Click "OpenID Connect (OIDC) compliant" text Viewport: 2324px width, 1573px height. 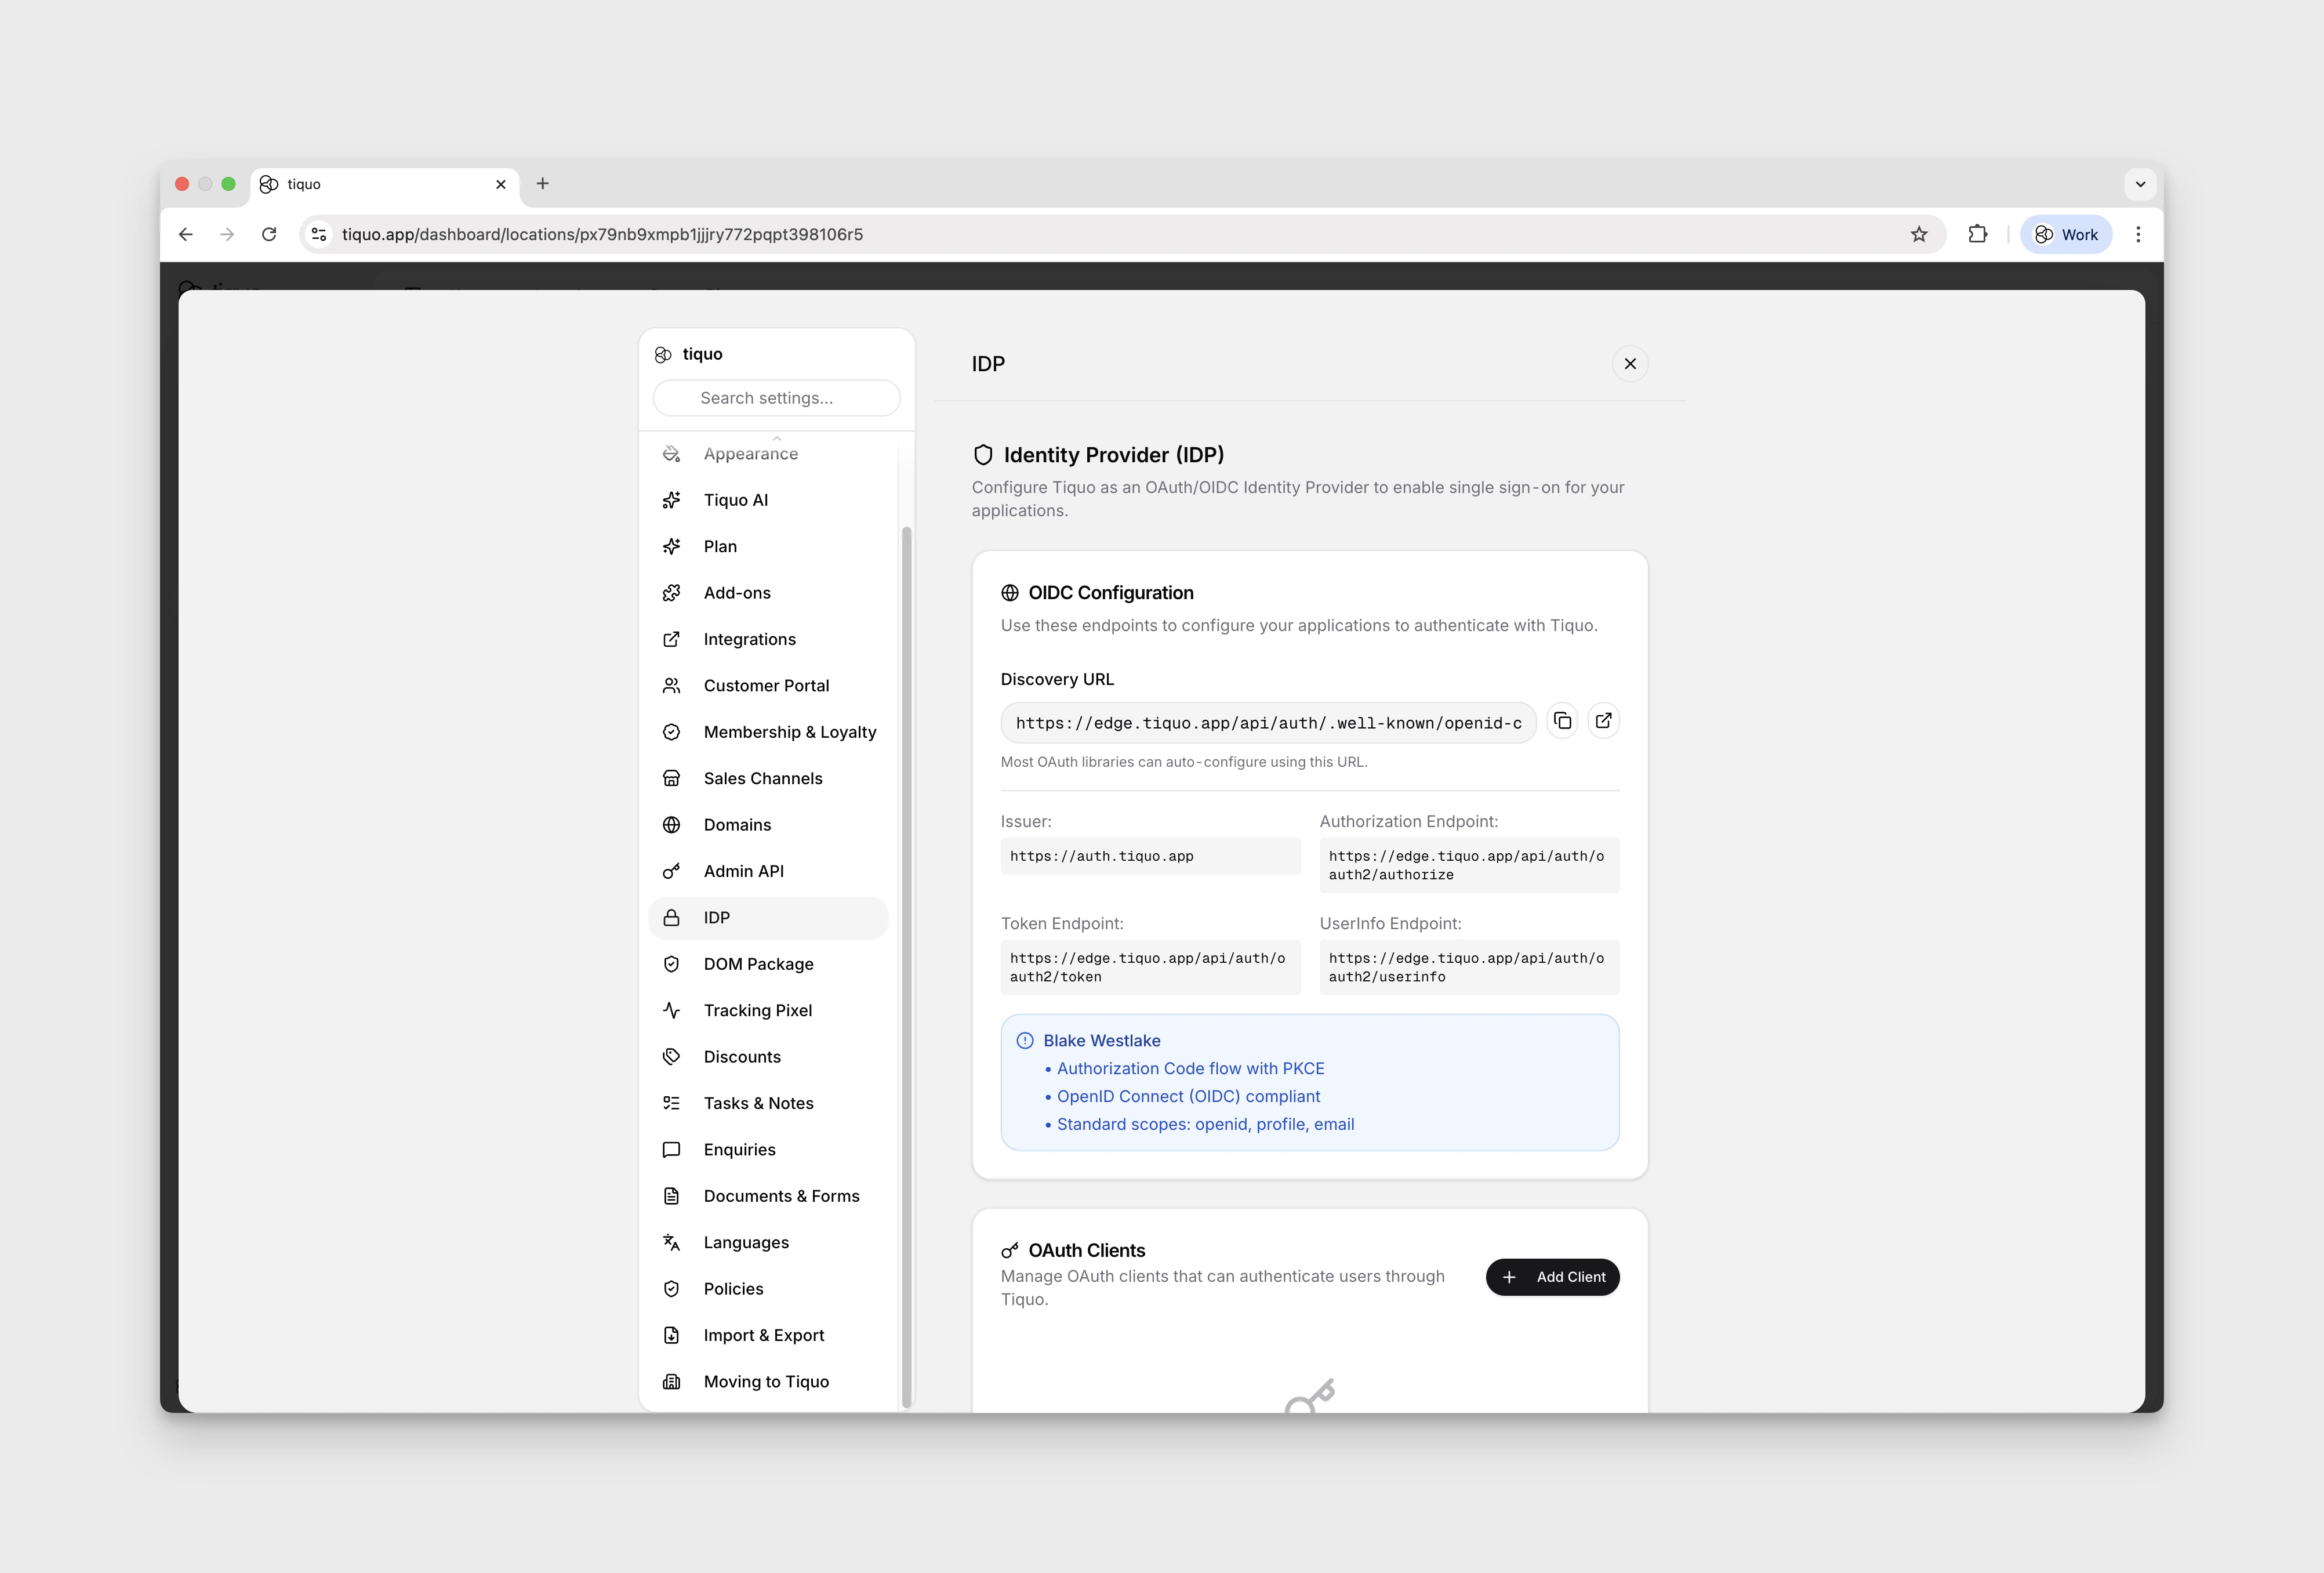[1188, 1097]
